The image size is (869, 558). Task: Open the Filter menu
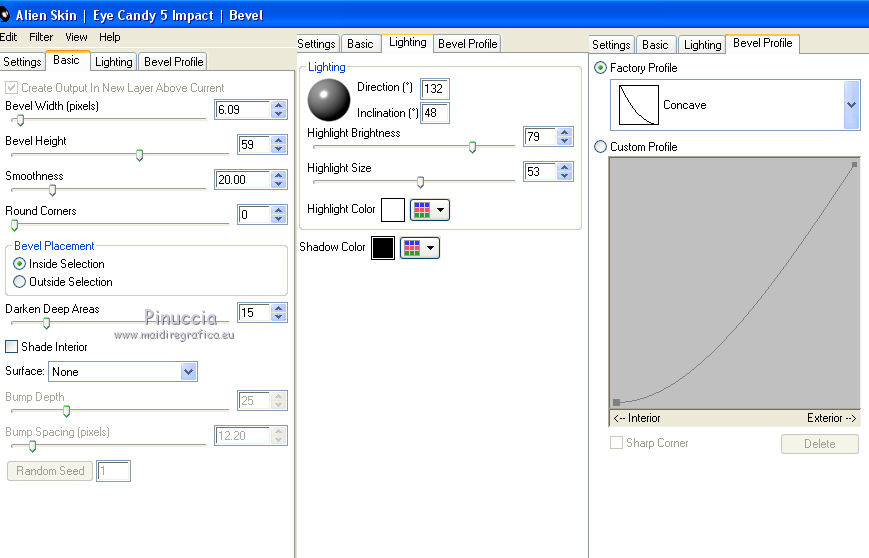41,37
